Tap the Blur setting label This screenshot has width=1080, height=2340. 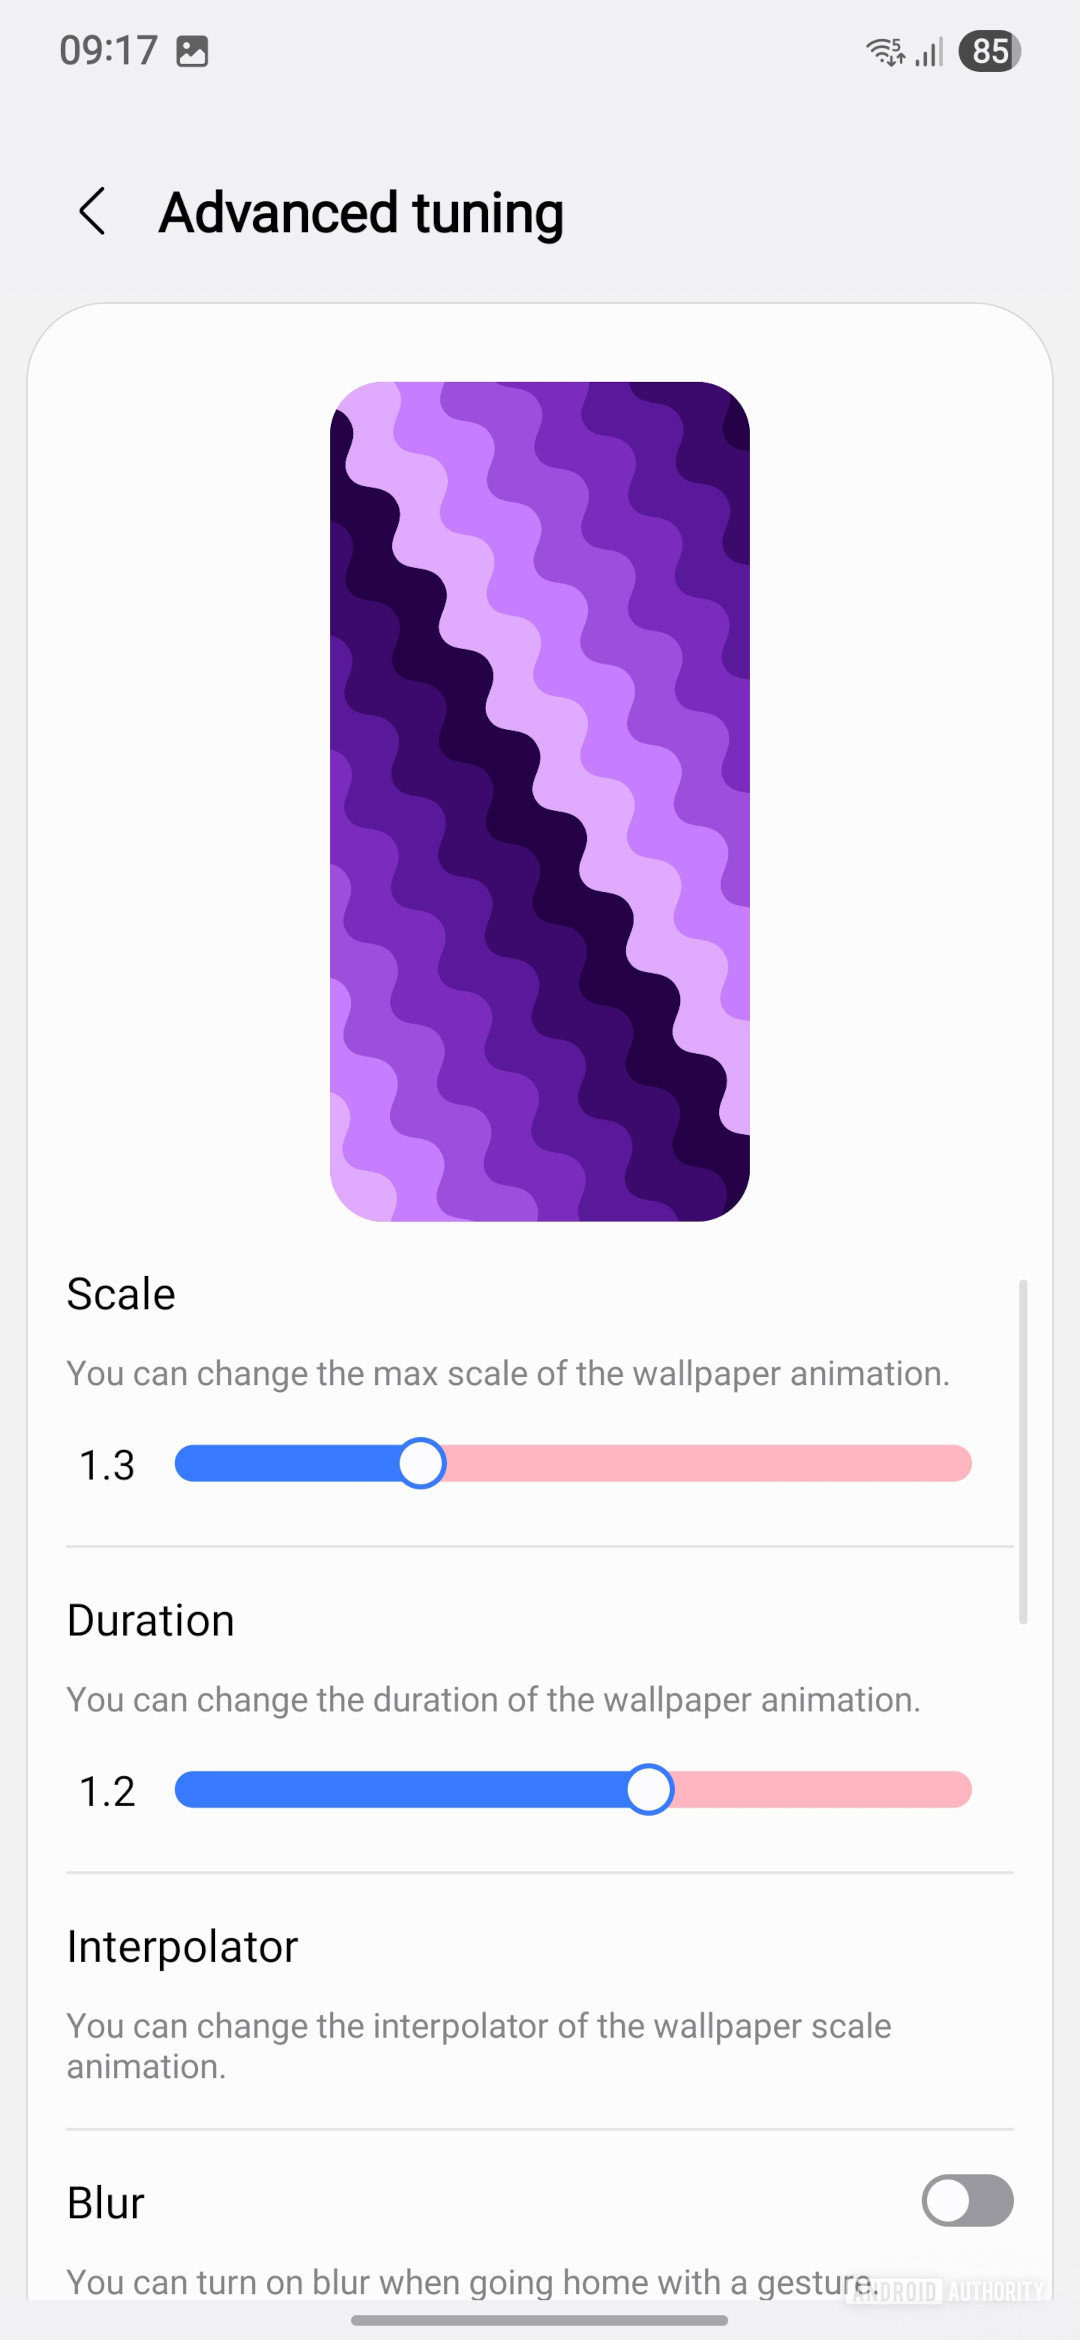(x=106, y=2203)
